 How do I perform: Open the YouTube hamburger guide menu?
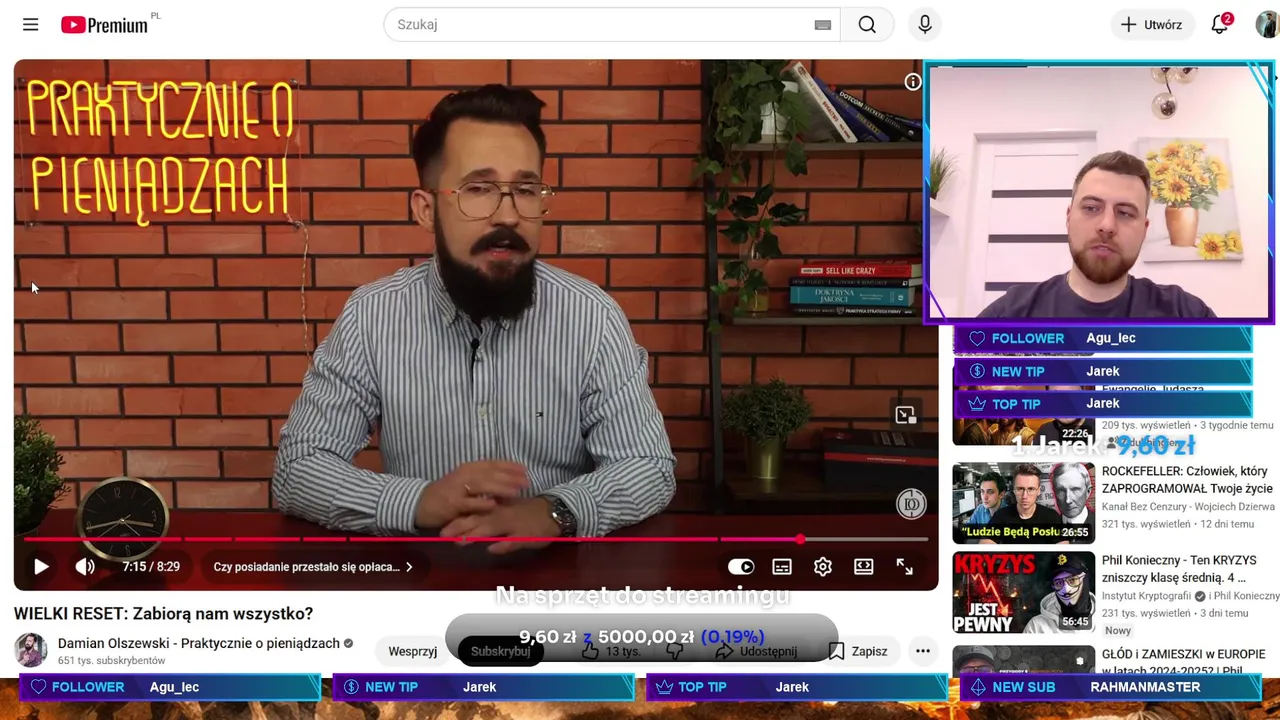31,25
